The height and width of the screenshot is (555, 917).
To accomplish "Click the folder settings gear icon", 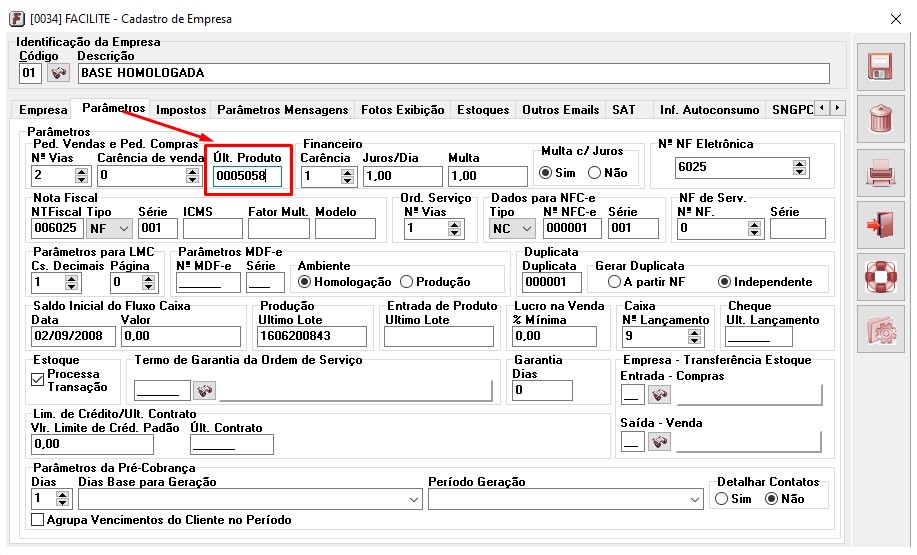I will tap(880, 330).
